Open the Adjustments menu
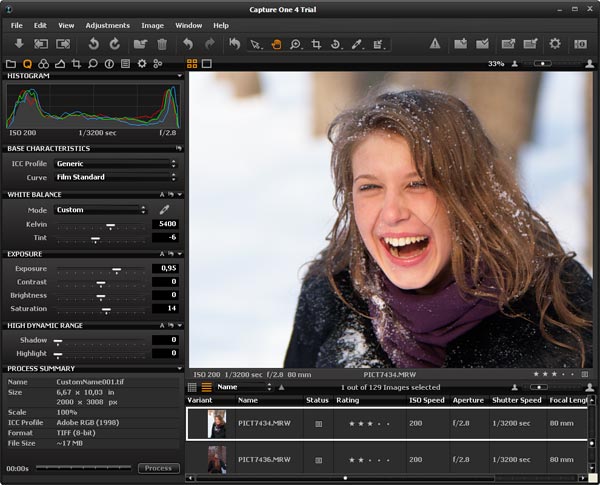The height and width of the screenshot is (485, 600). (x=107, y=25)
